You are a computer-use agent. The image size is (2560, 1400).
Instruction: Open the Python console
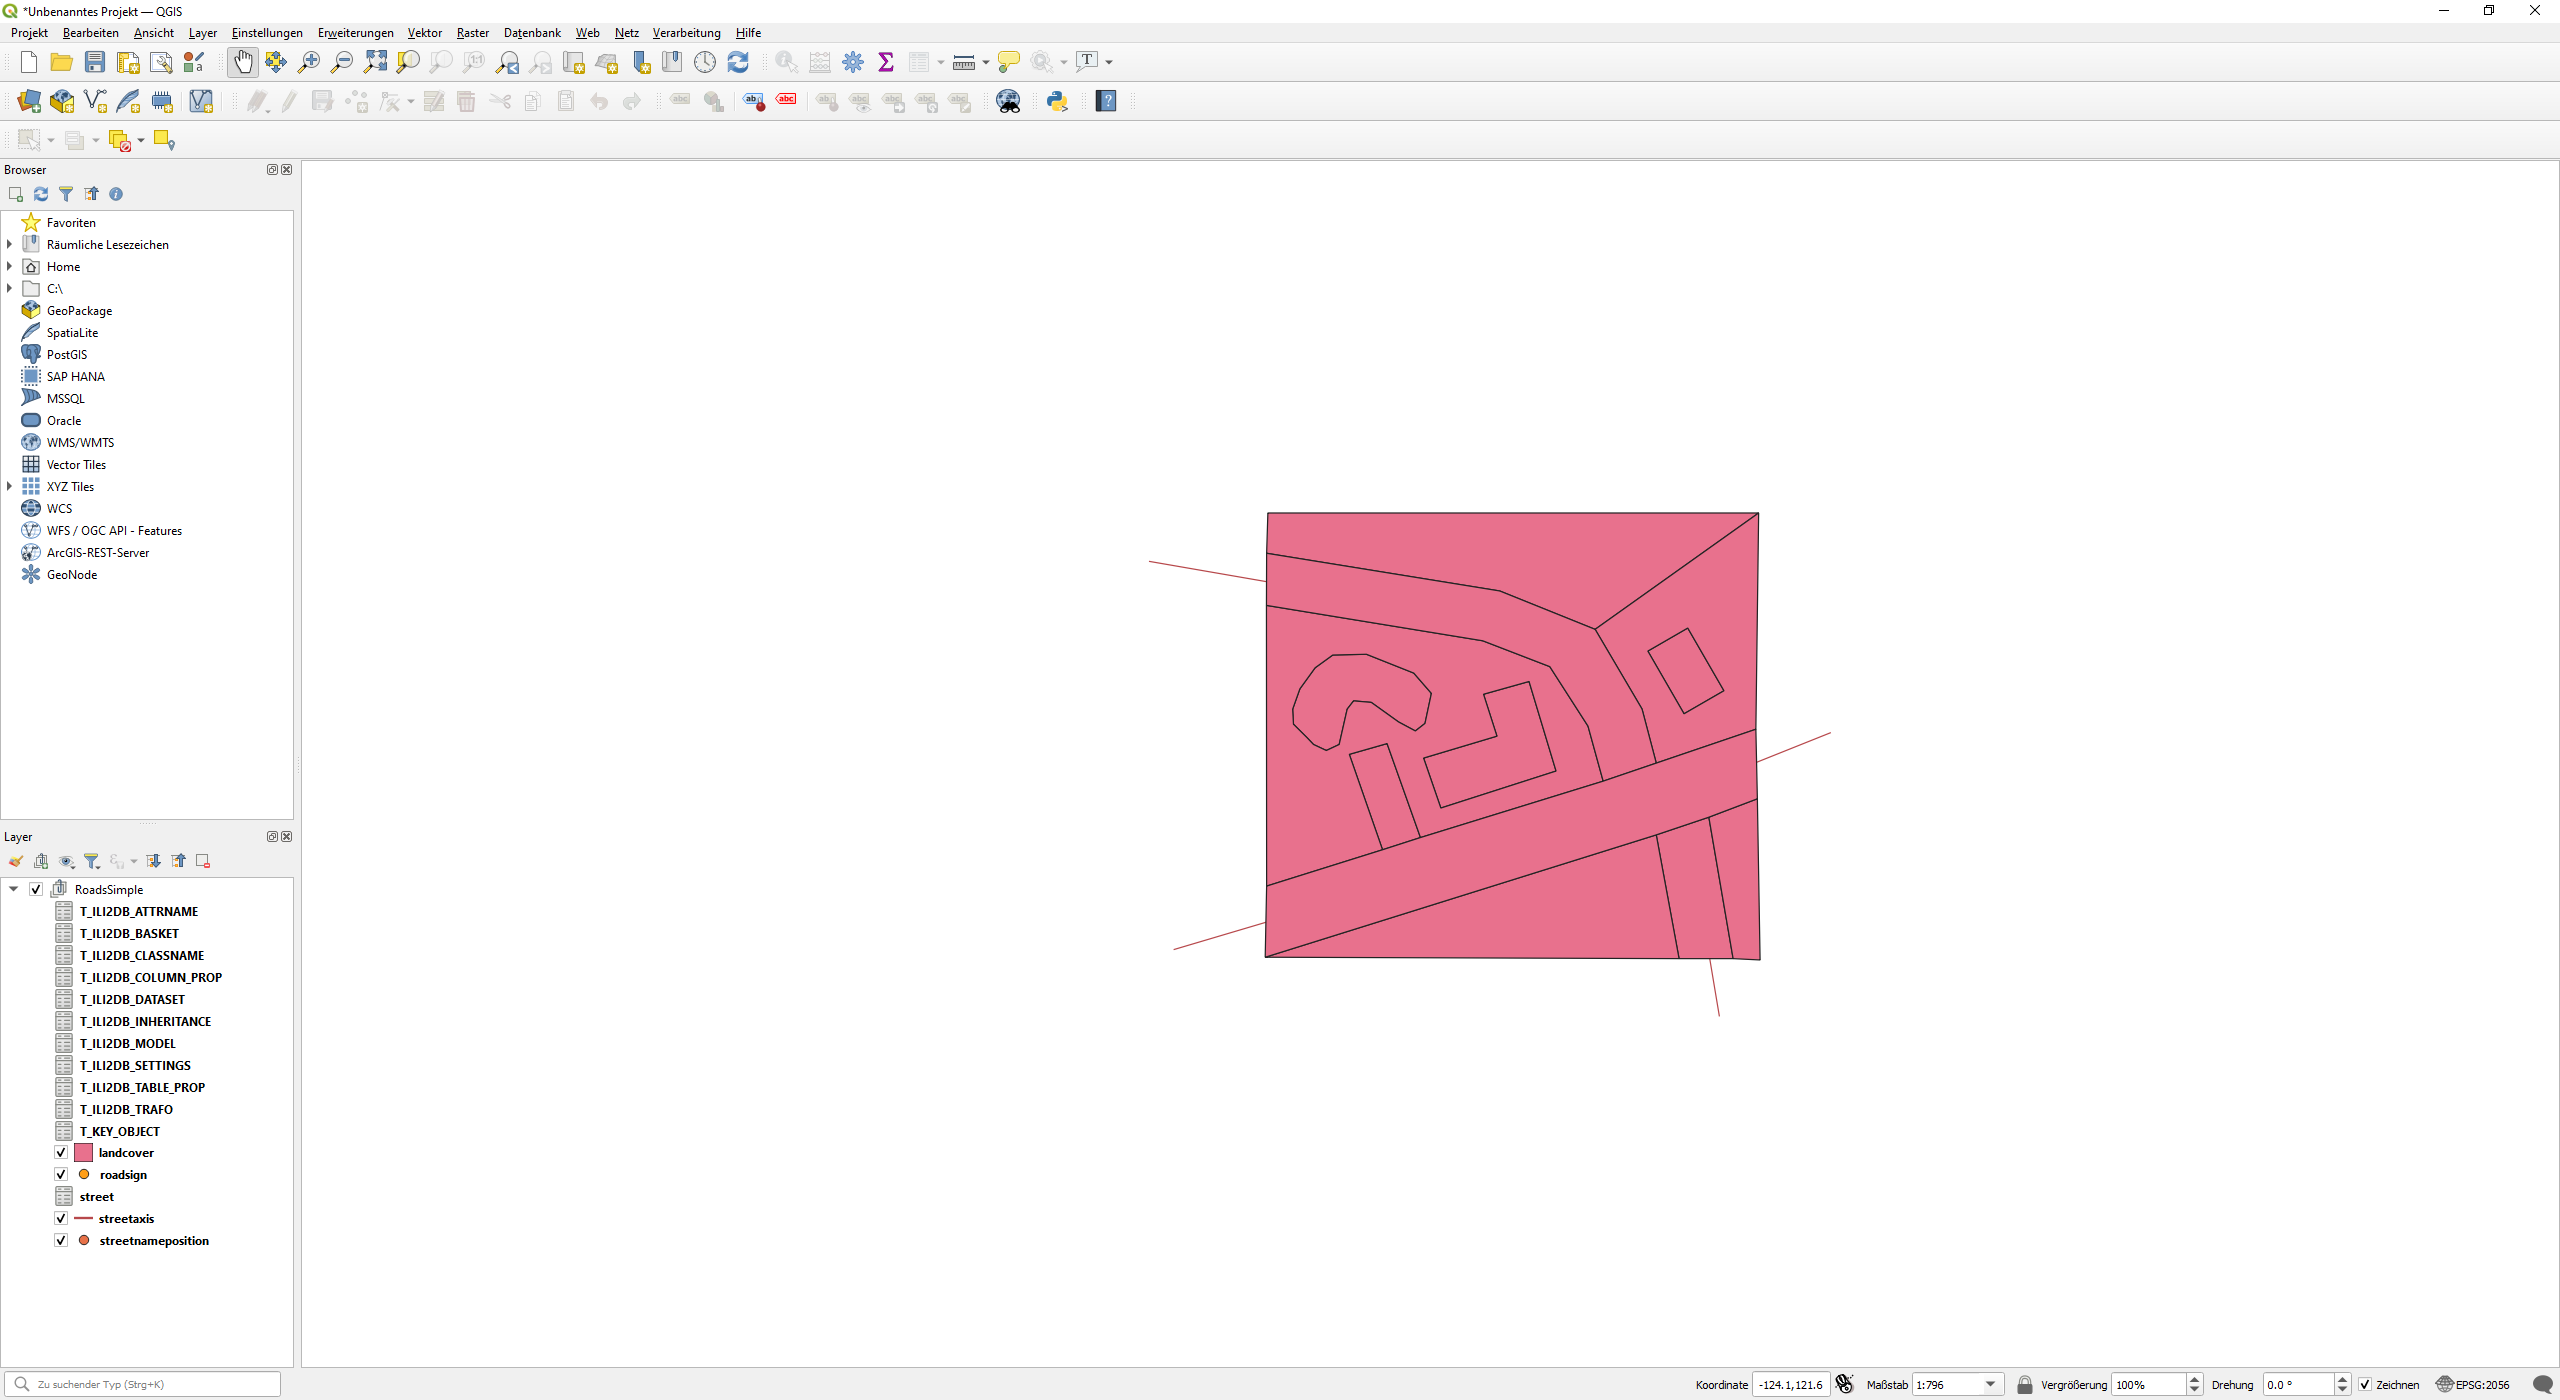point(1057,100)
